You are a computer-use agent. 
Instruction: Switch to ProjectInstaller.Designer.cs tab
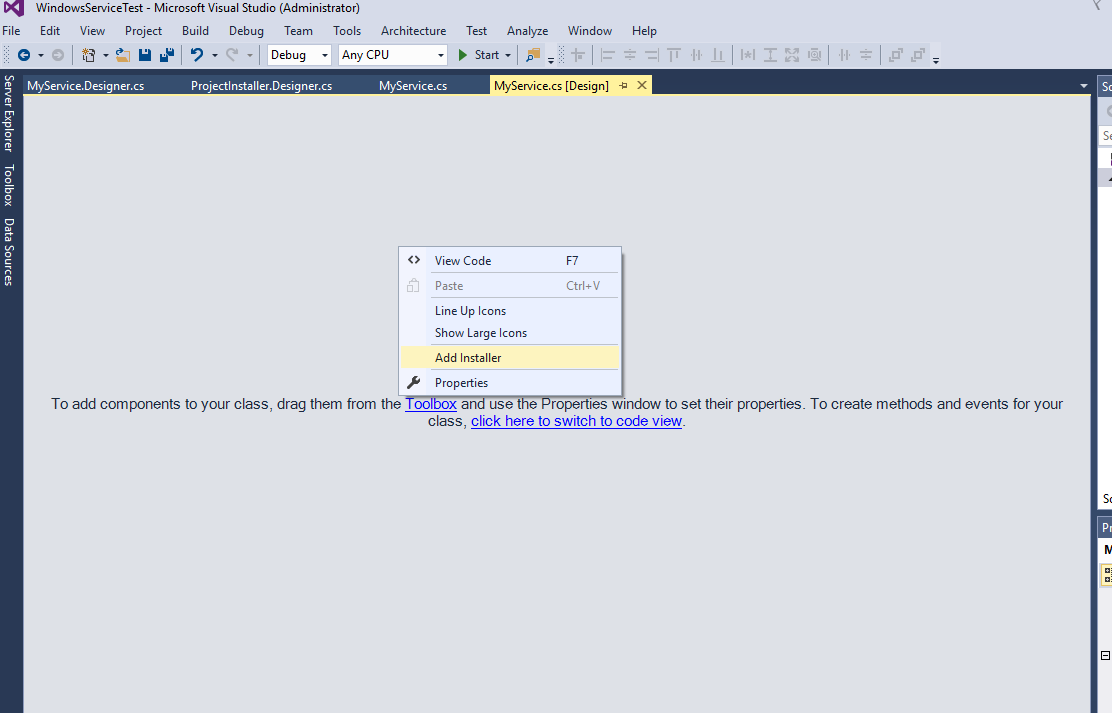(x=261, y=86)
